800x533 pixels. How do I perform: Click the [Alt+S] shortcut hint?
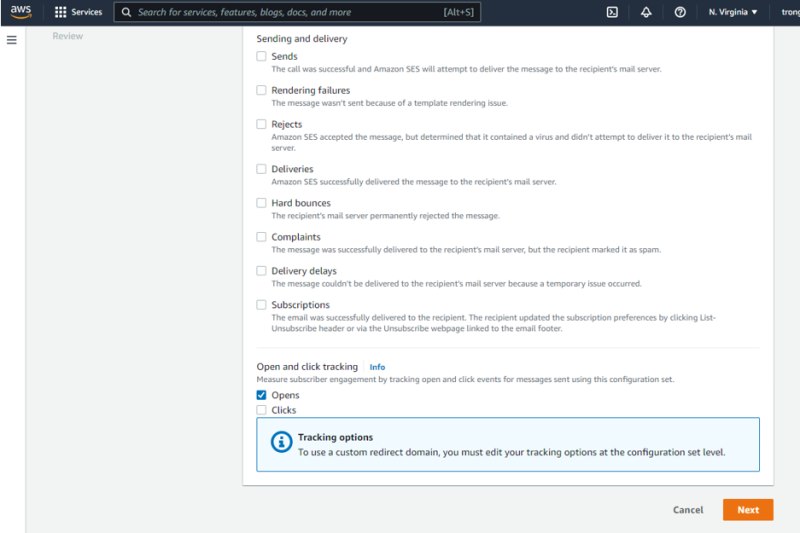[x=458, y=12]
